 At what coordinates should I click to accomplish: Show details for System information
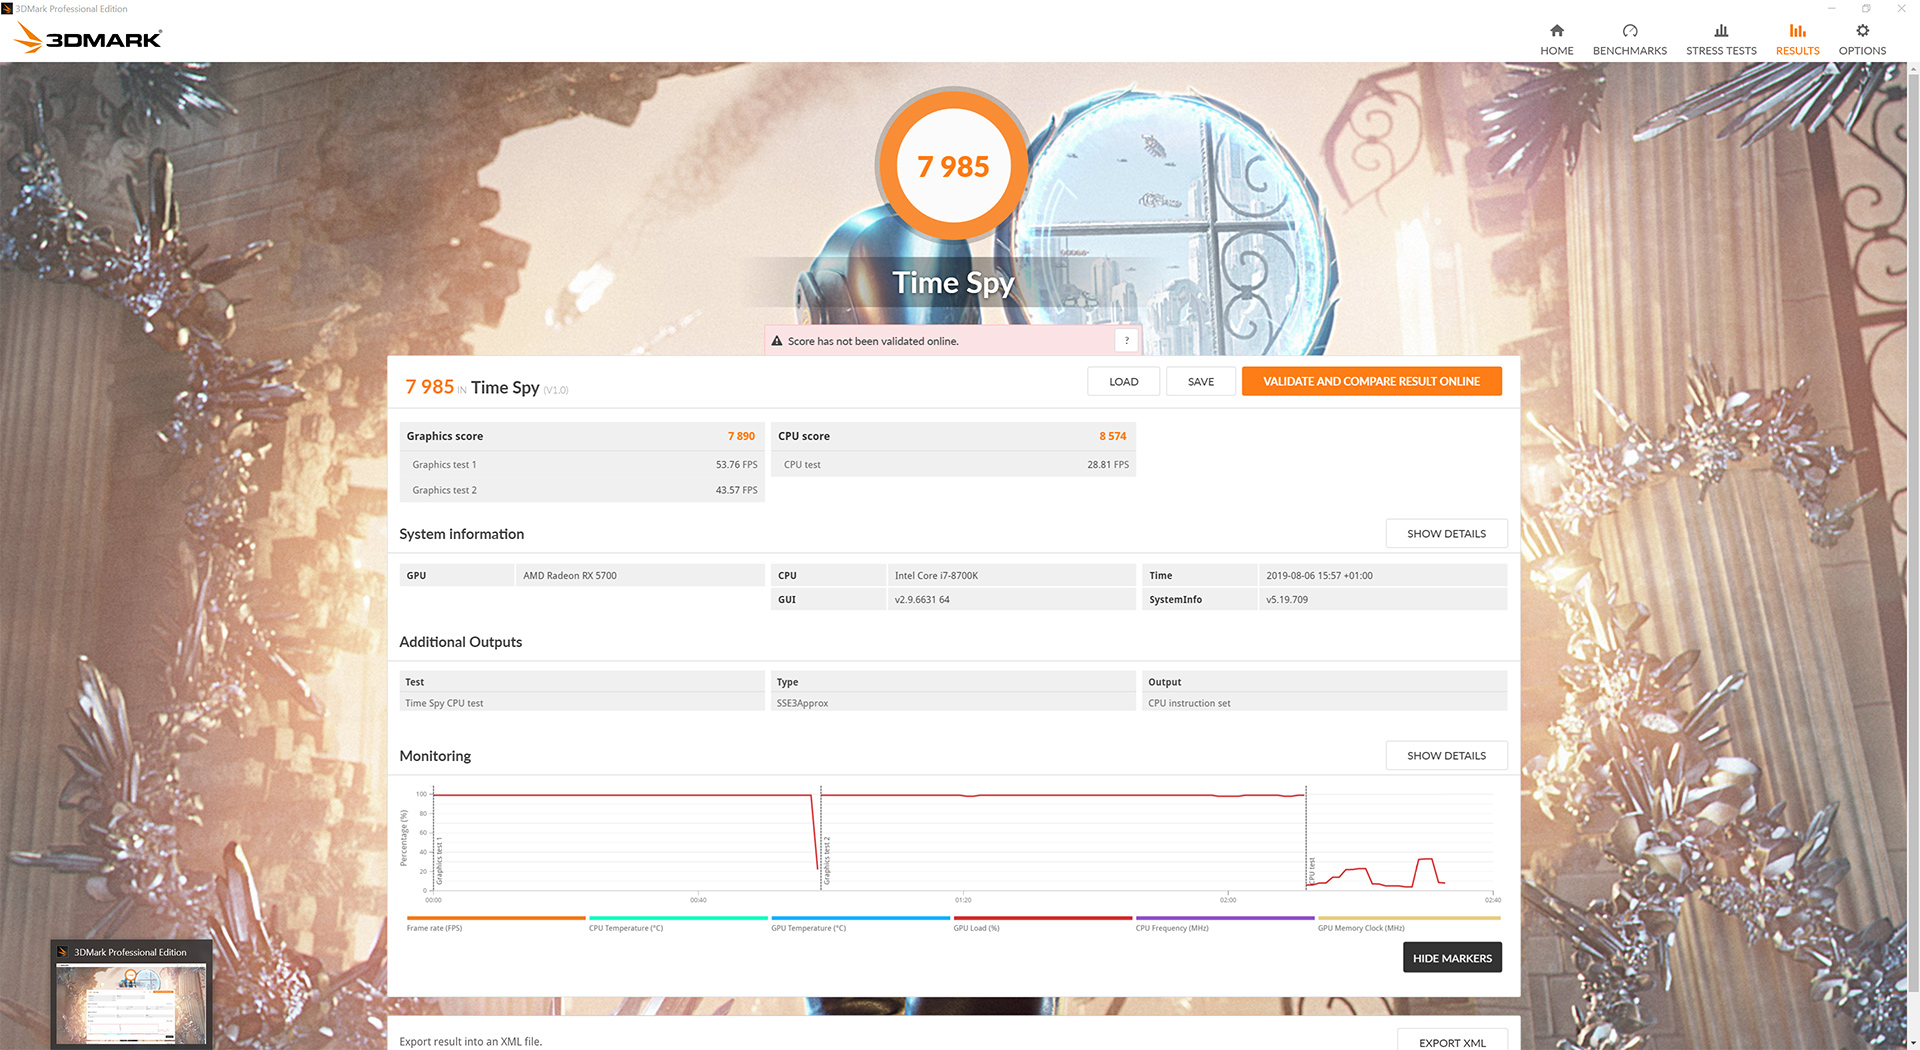1446,534
